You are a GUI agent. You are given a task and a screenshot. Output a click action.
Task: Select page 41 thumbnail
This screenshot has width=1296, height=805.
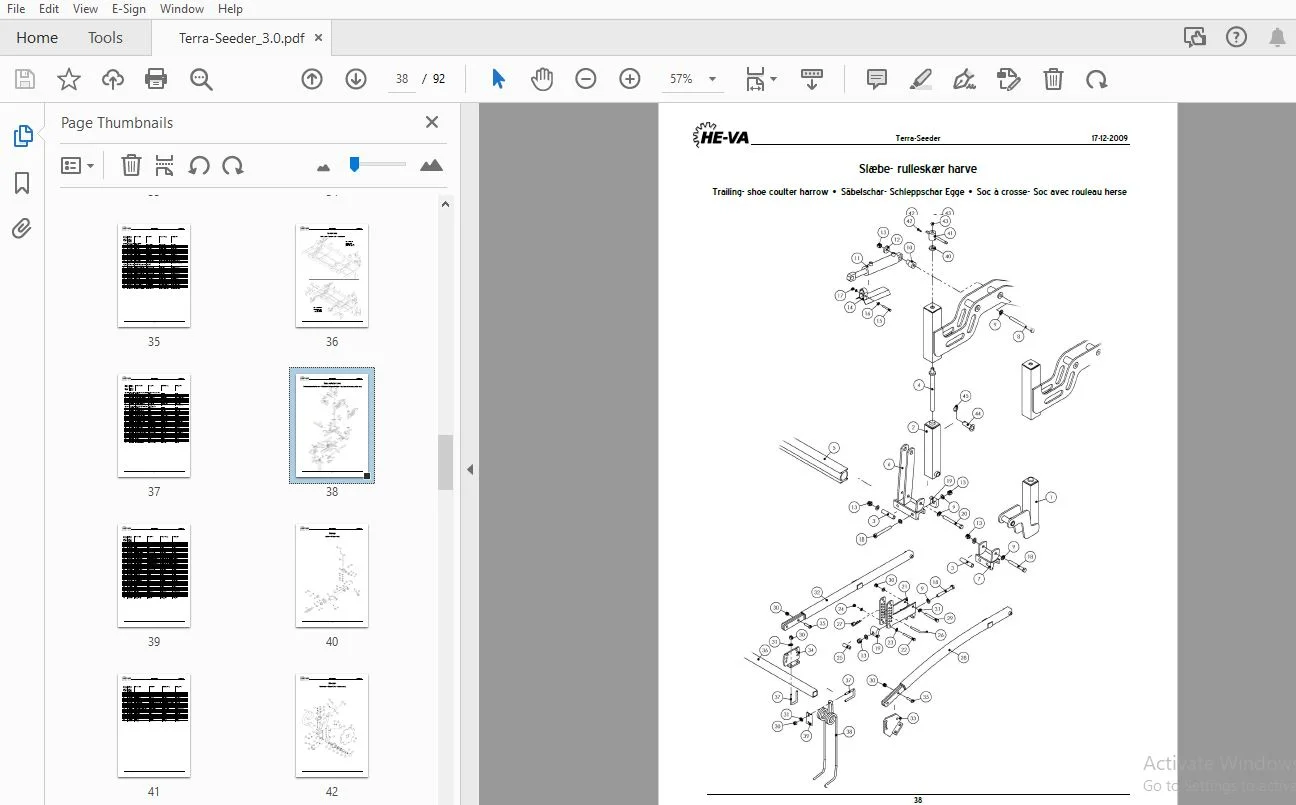[x=154, y=725]
